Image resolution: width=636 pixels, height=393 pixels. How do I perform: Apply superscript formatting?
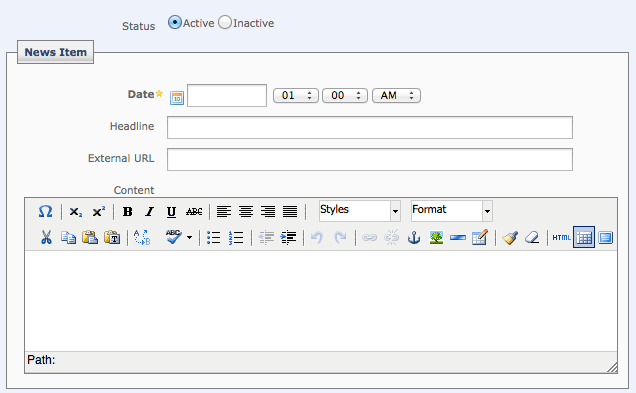[99, 212]
